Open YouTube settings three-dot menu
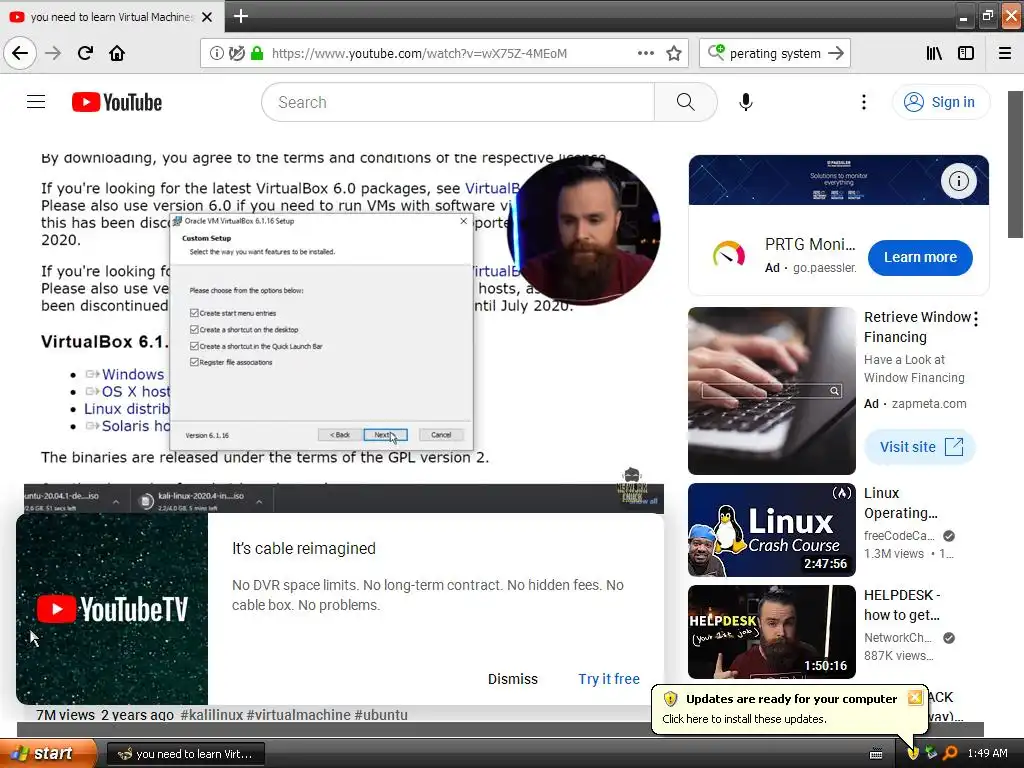The height and width of the screenshot is (768, 1024). point(864,102)
